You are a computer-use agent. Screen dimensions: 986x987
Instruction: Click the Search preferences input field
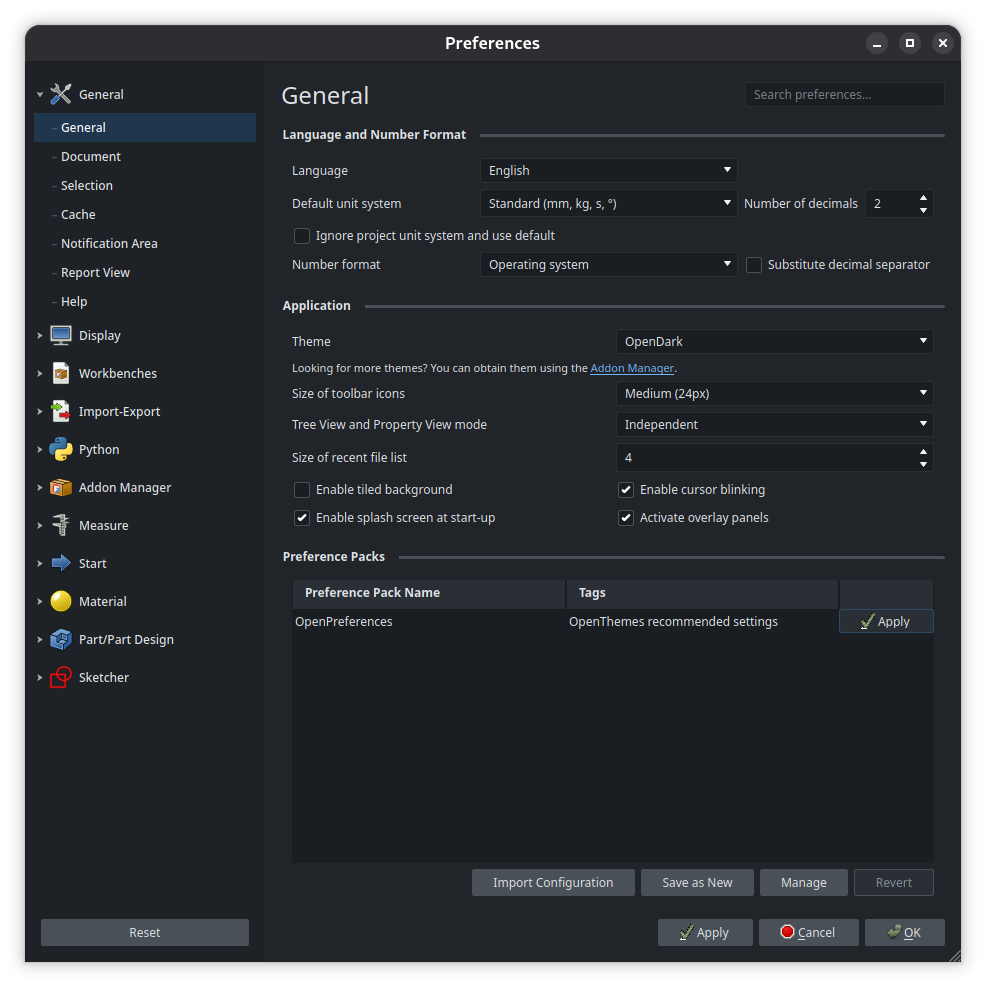[x=844, y=95]
